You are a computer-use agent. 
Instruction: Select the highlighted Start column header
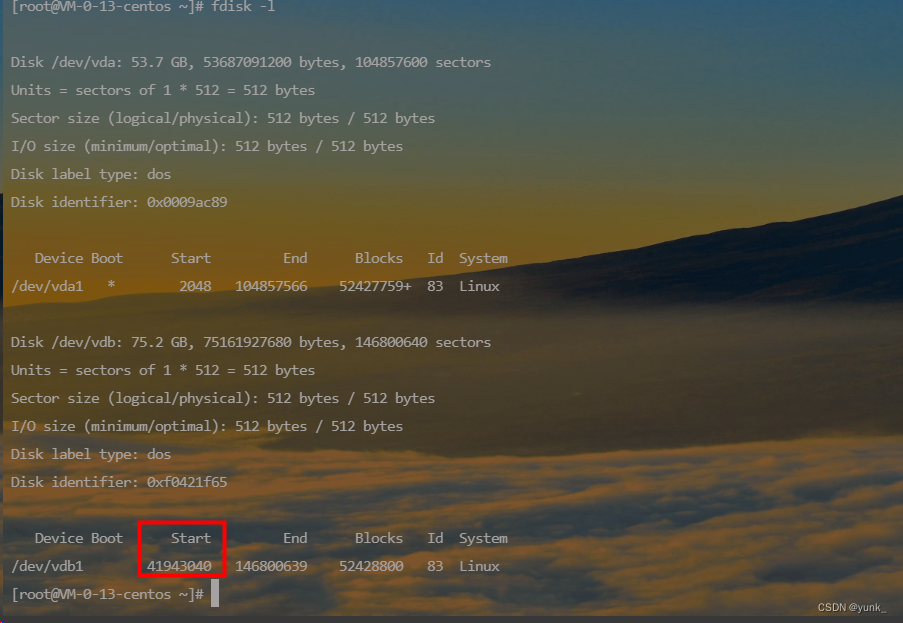(x=190, y=537)
